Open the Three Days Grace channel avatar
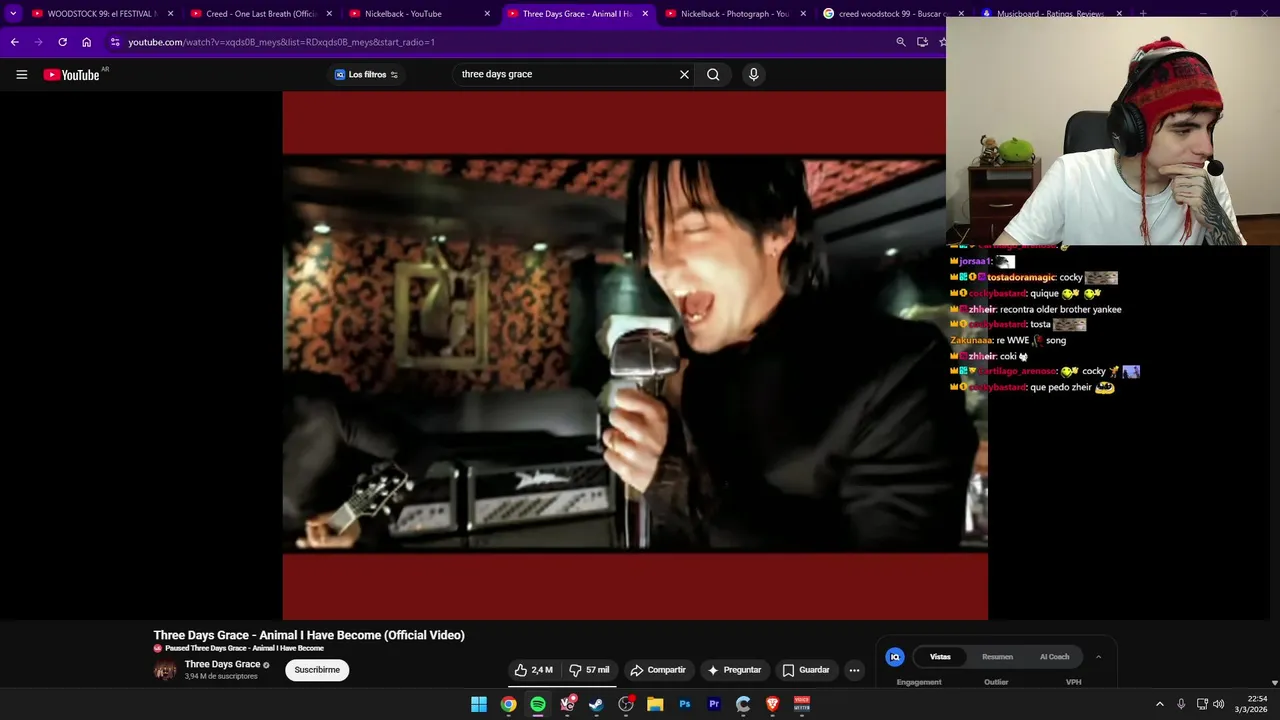Screen dimensions: 1280x720 pos(165,670)
